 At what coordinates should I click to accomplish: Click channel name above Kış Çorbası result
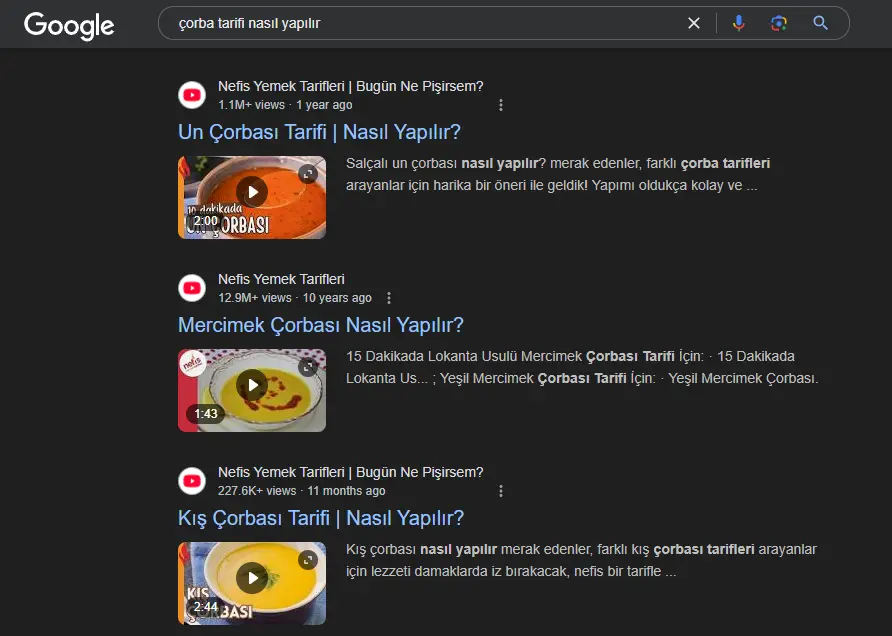pos(350,472)
